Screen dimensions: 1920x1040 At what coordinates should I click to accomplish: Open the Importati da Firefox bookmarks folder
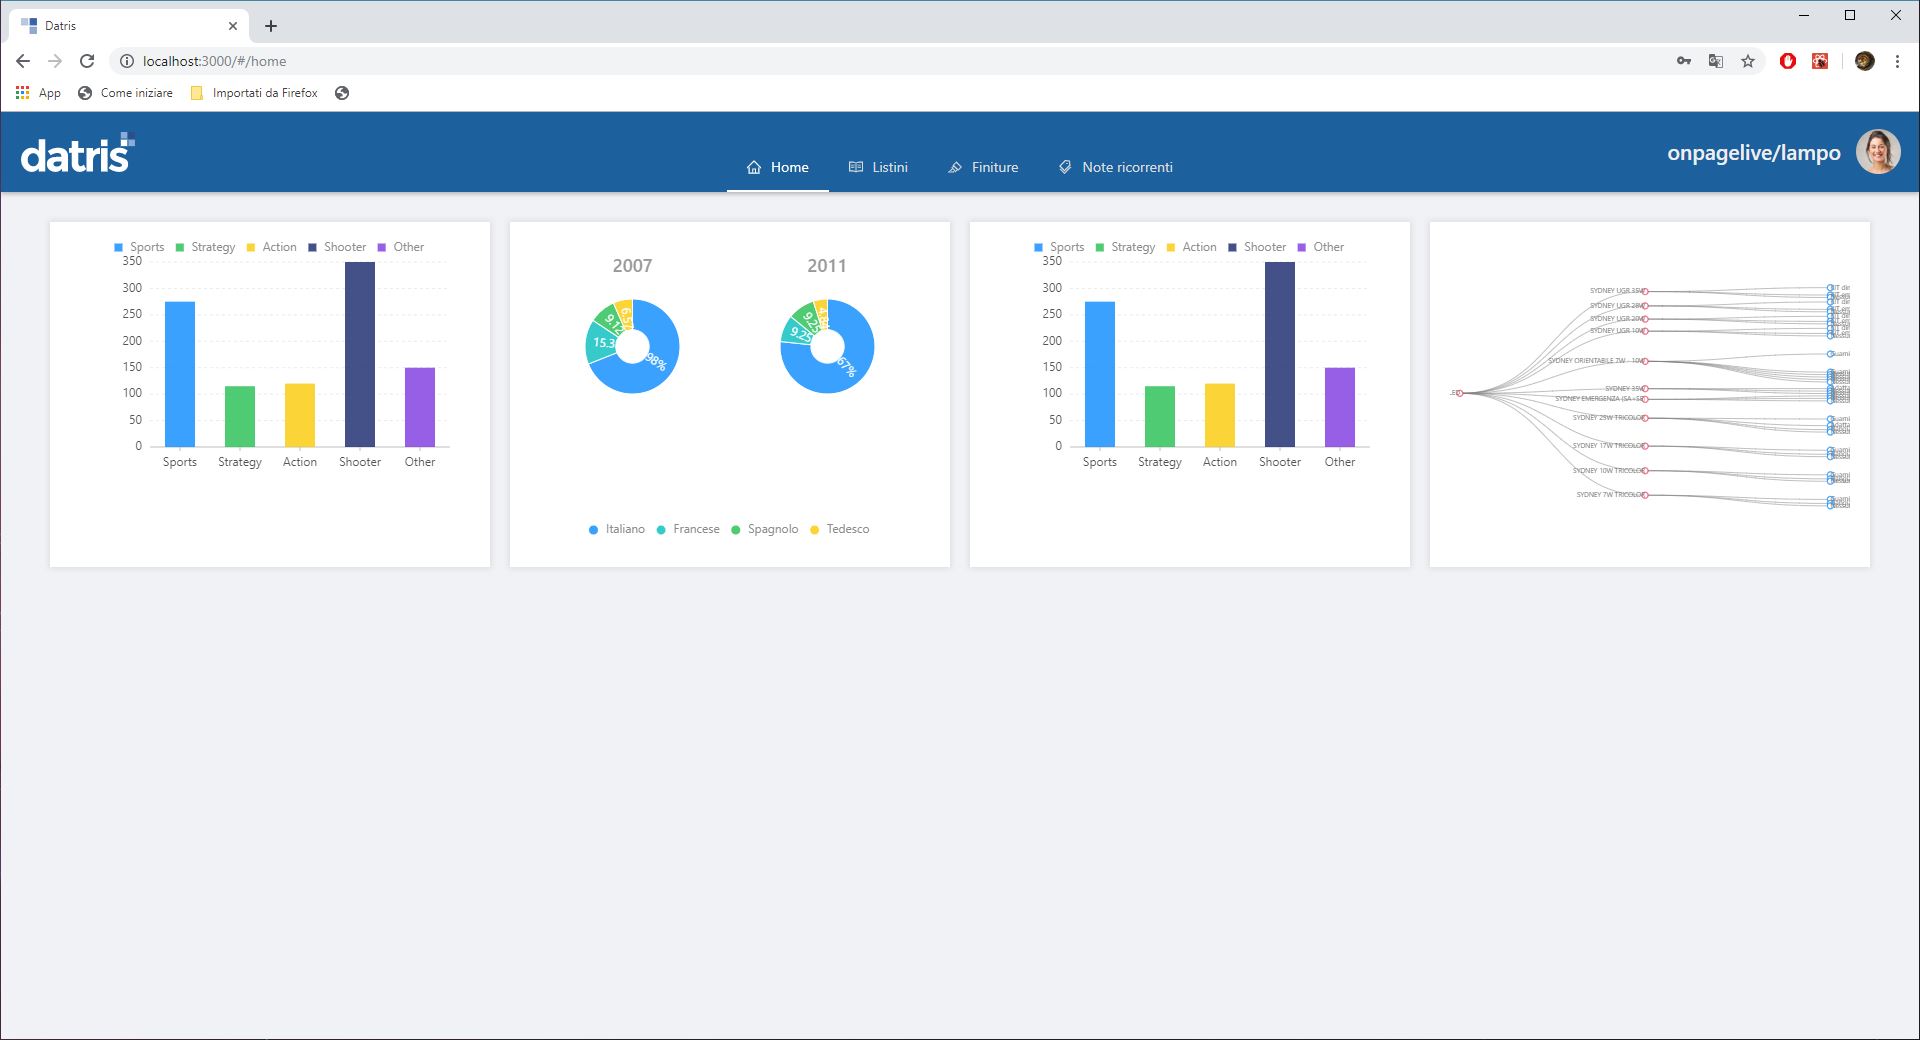[x=254, y=93]
